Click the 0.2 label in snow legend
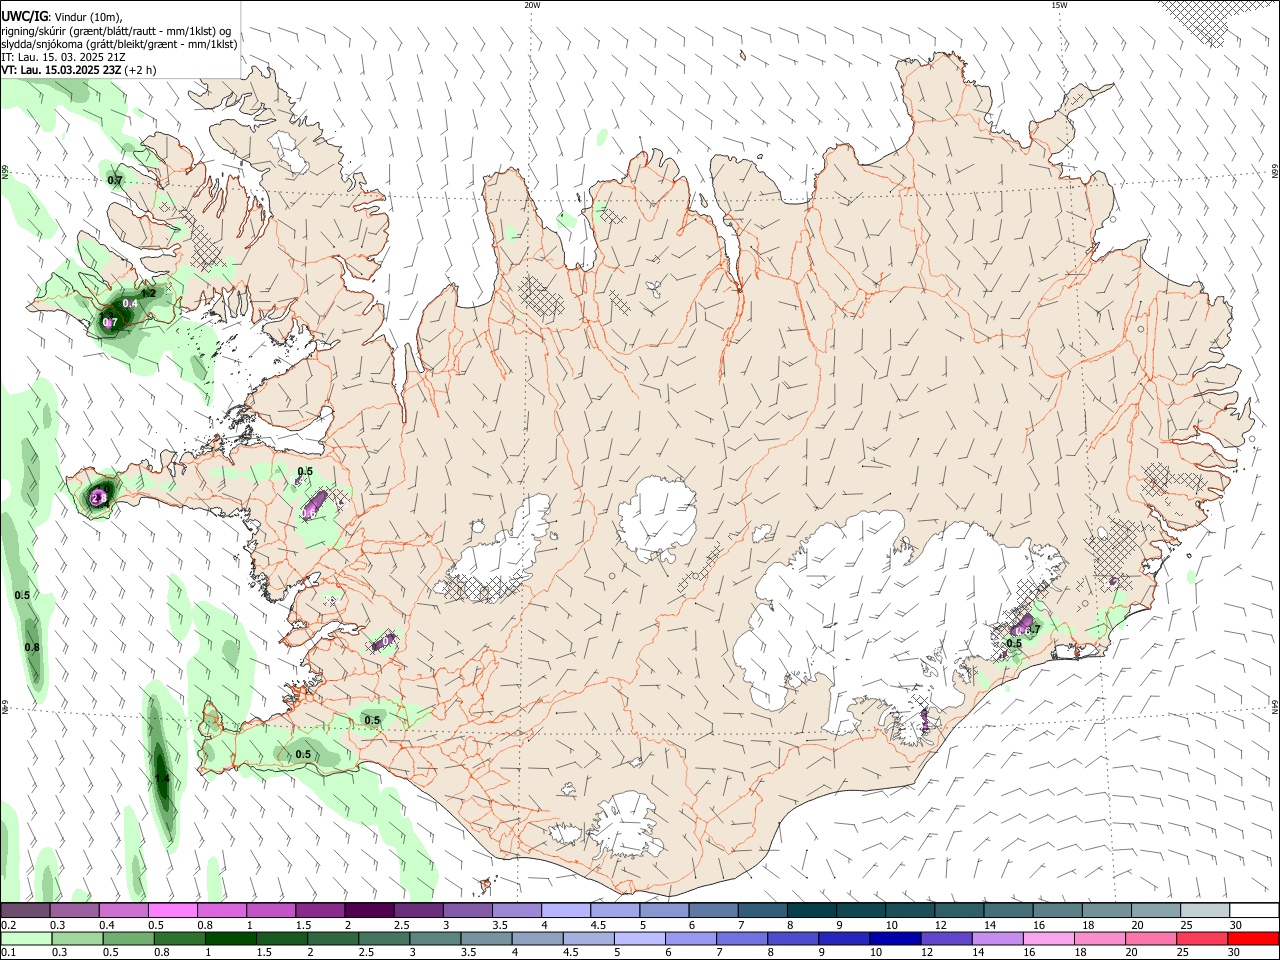This screenshot has height=960, width=1280. tap(7, 925)
